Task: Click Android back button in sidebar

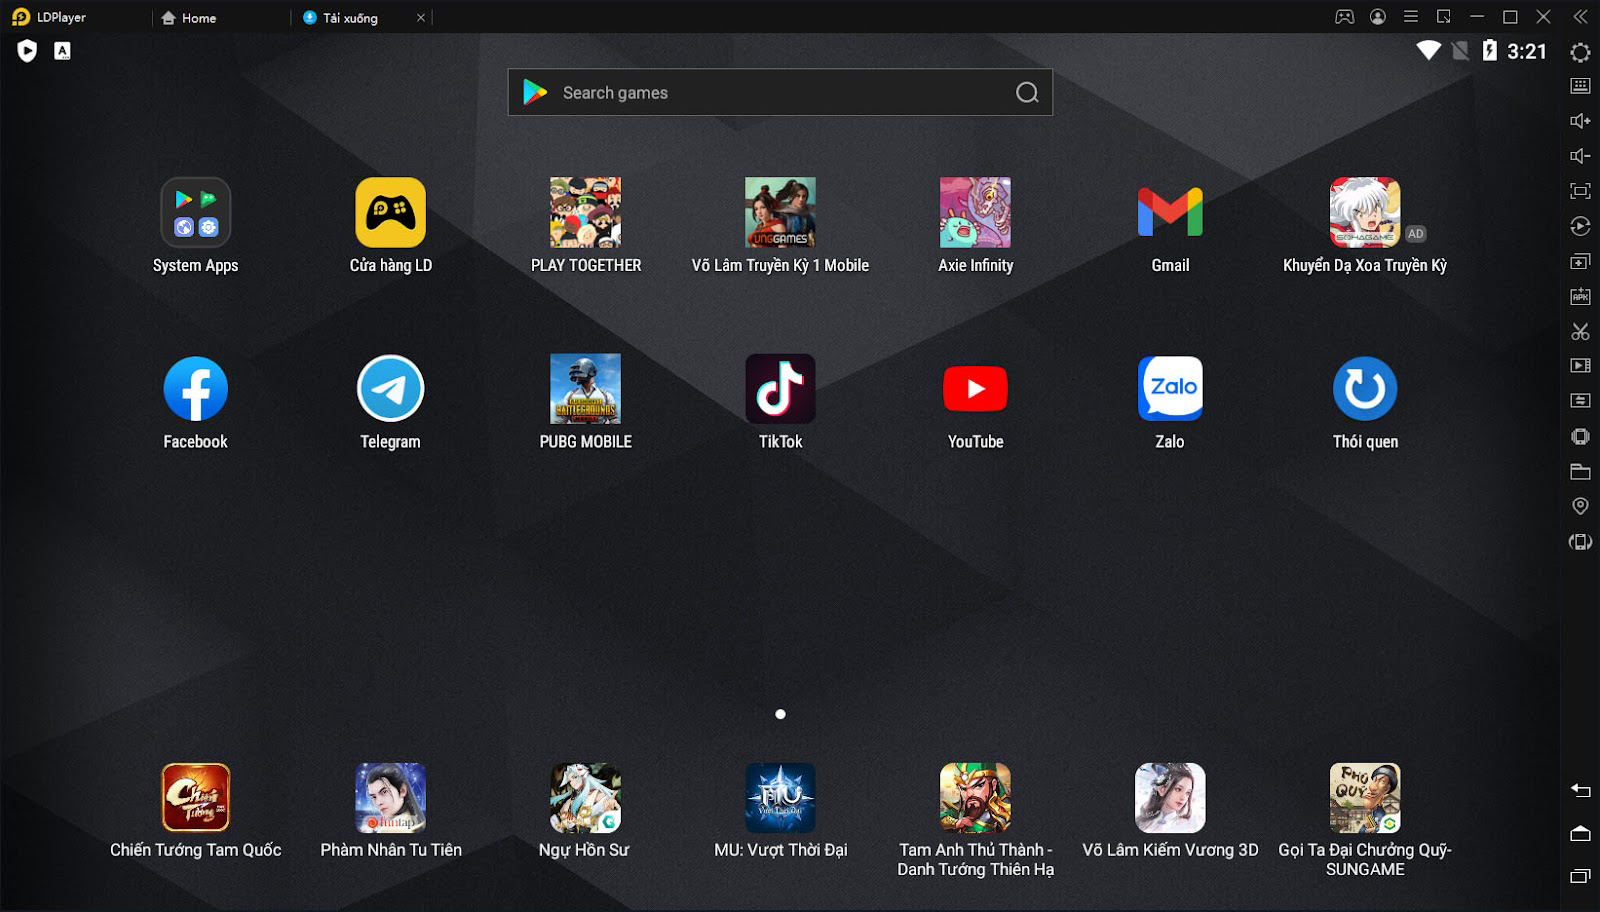Action: [1580, 790]
